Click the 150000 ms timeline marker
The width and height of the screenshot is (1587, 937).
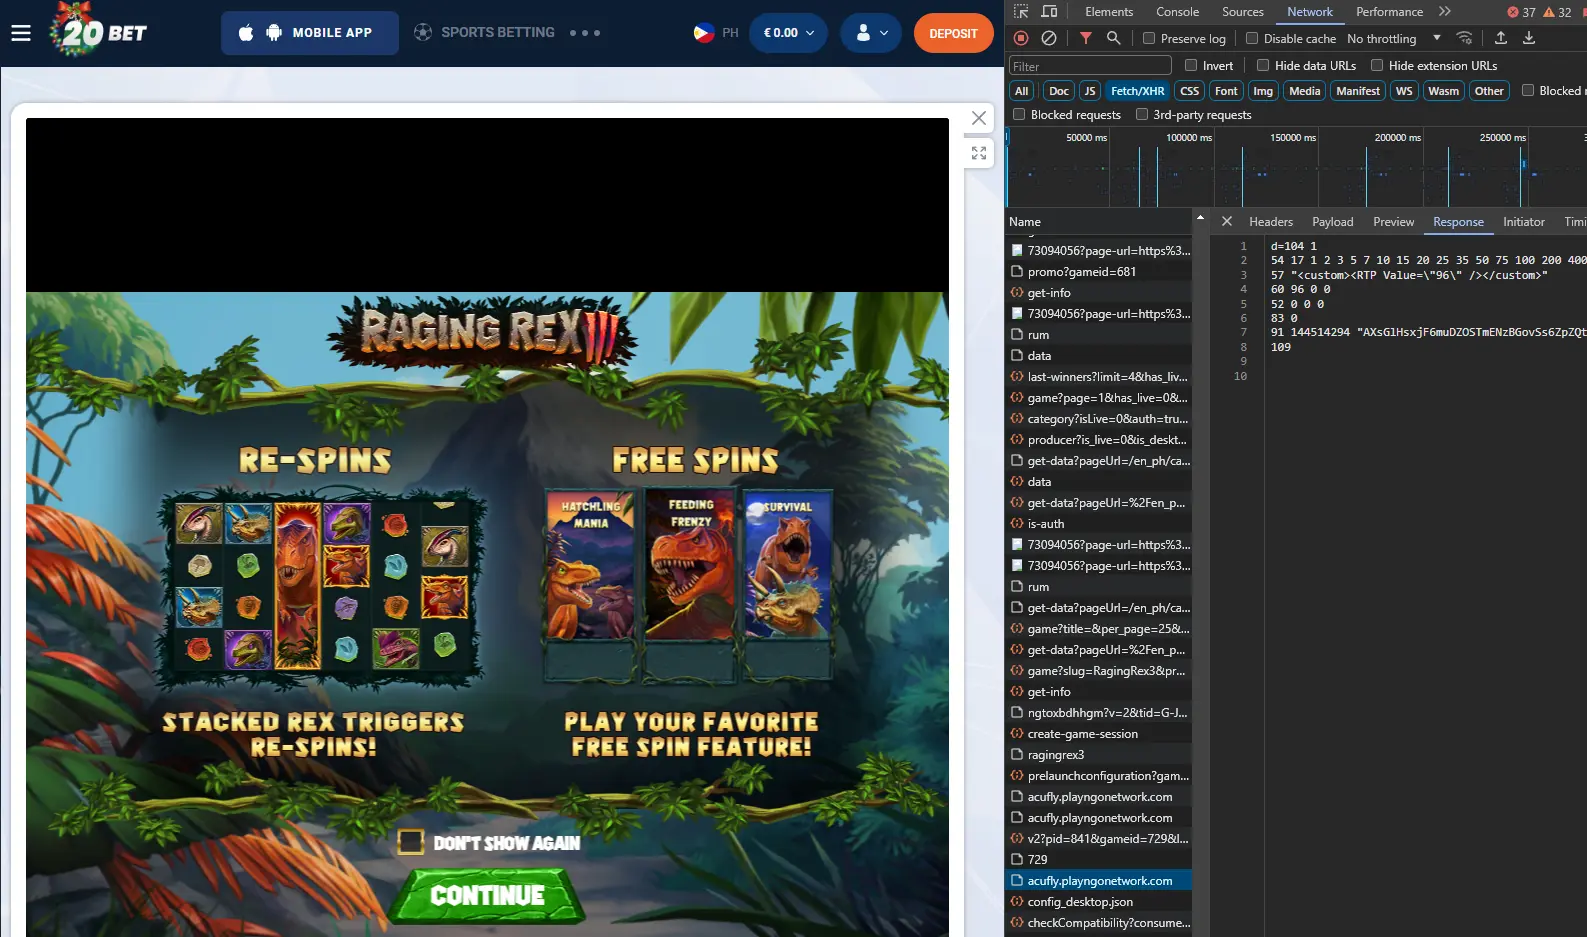pos(1292,138)
